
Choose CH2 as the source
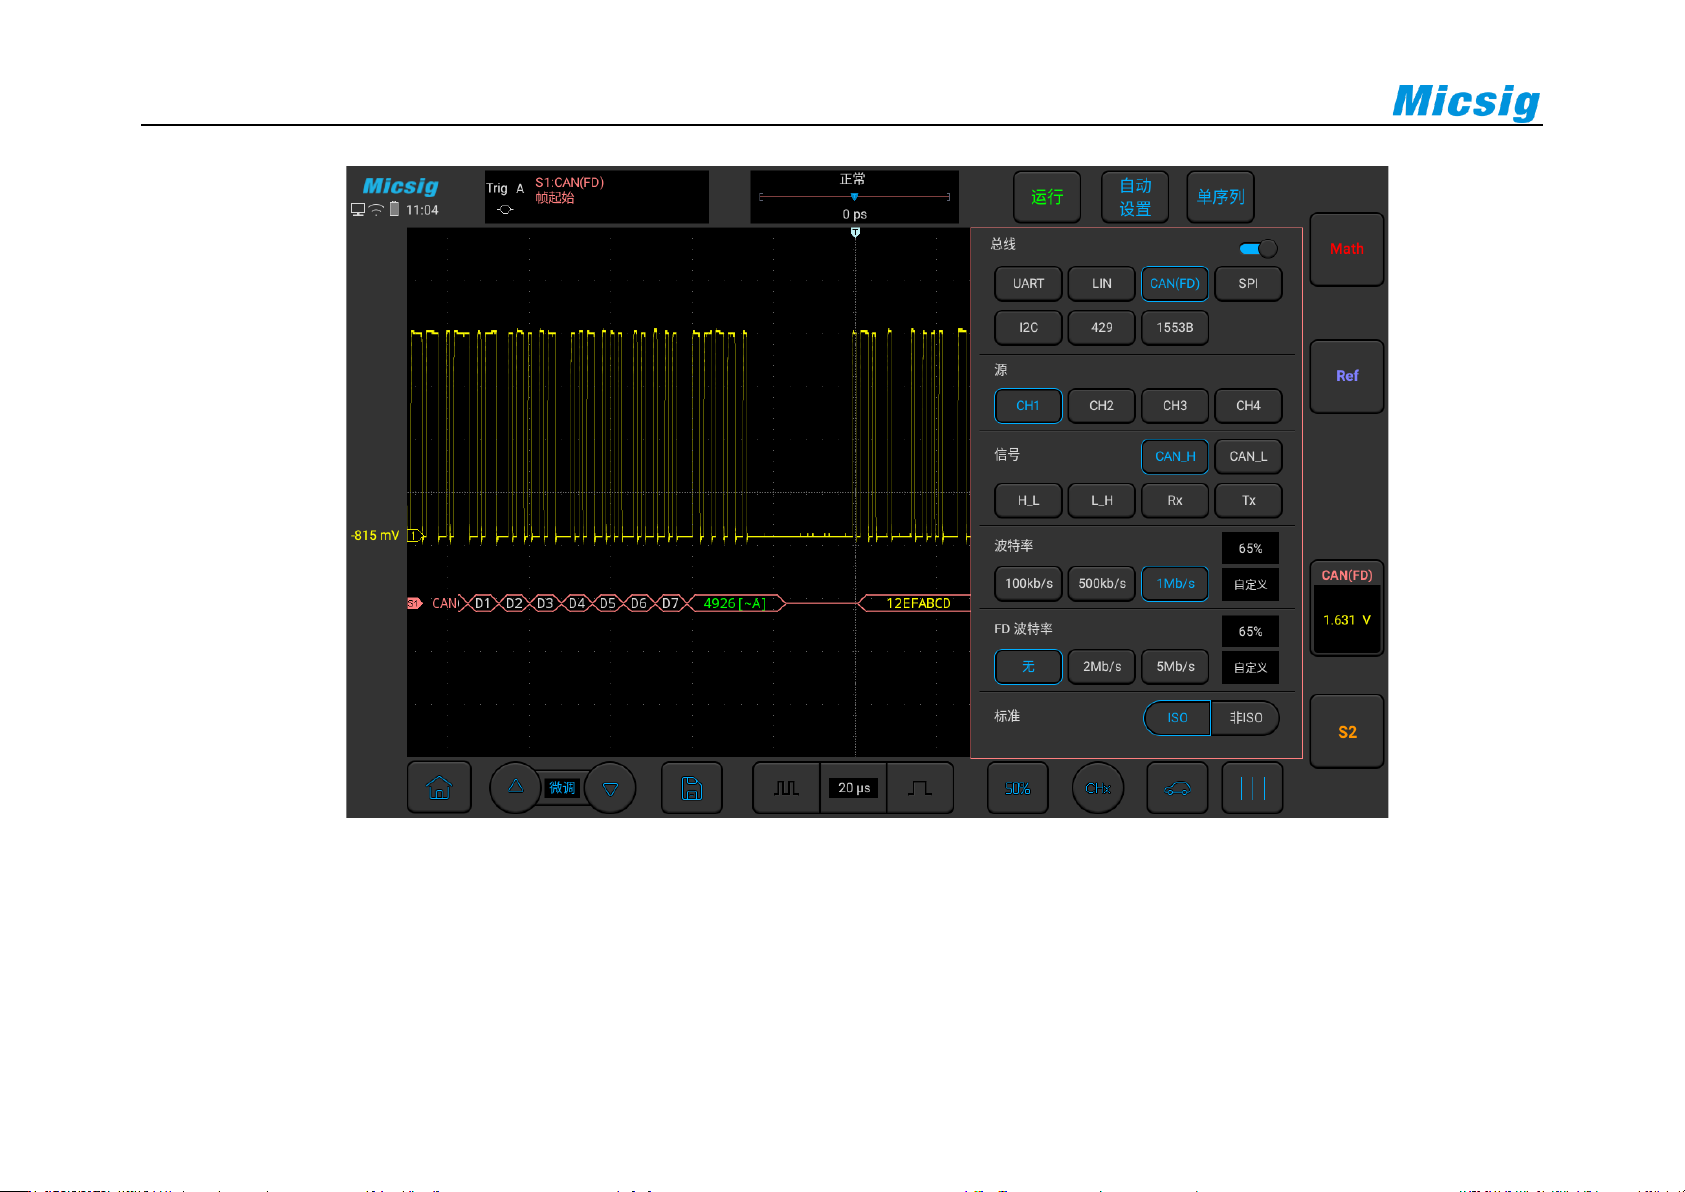1101,406
